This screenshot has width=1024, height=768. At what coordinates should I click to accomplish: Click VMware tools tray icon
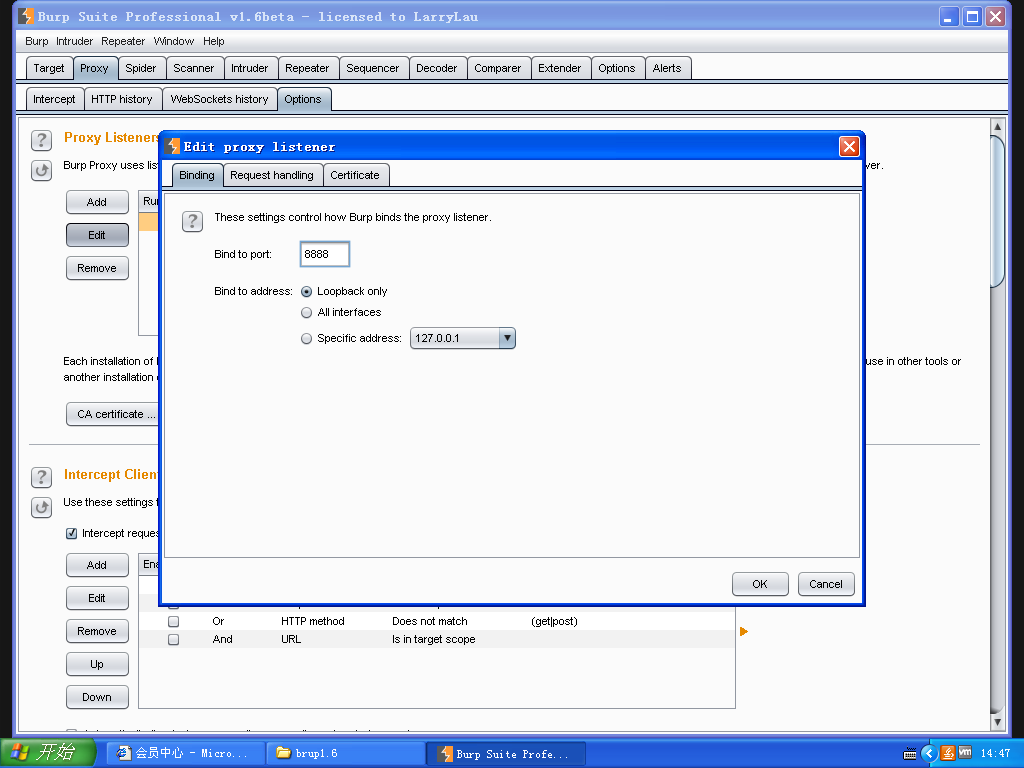965,752
